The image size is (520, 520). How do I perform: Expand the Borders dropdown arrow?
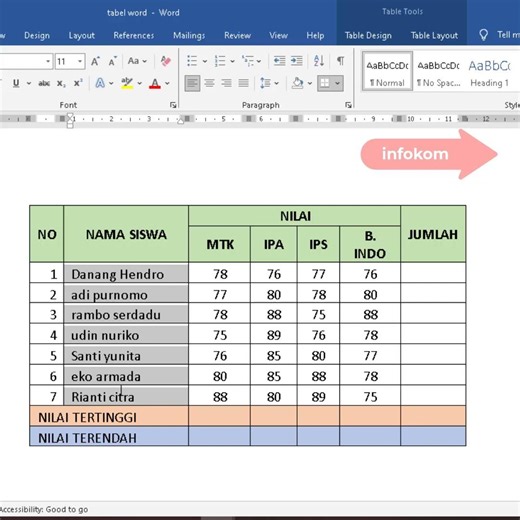[x=338, y=83]
